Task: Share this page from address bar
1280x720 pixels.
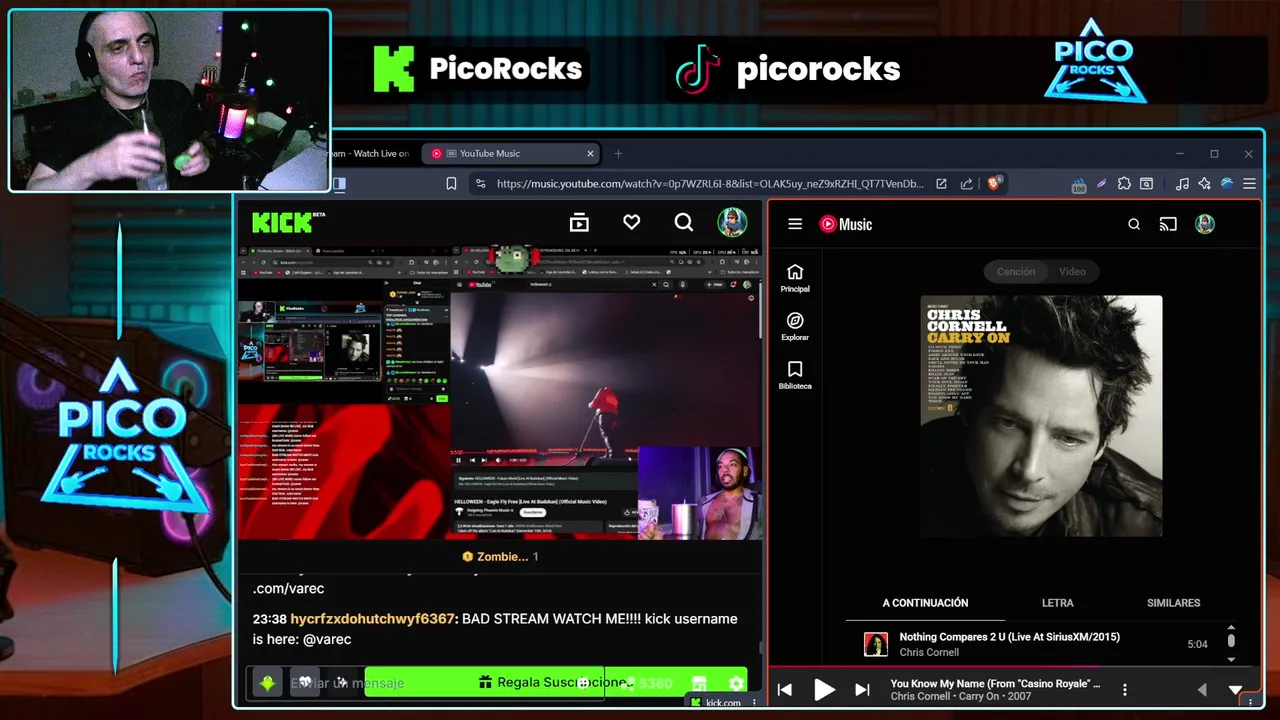Action: click(966, 183)
